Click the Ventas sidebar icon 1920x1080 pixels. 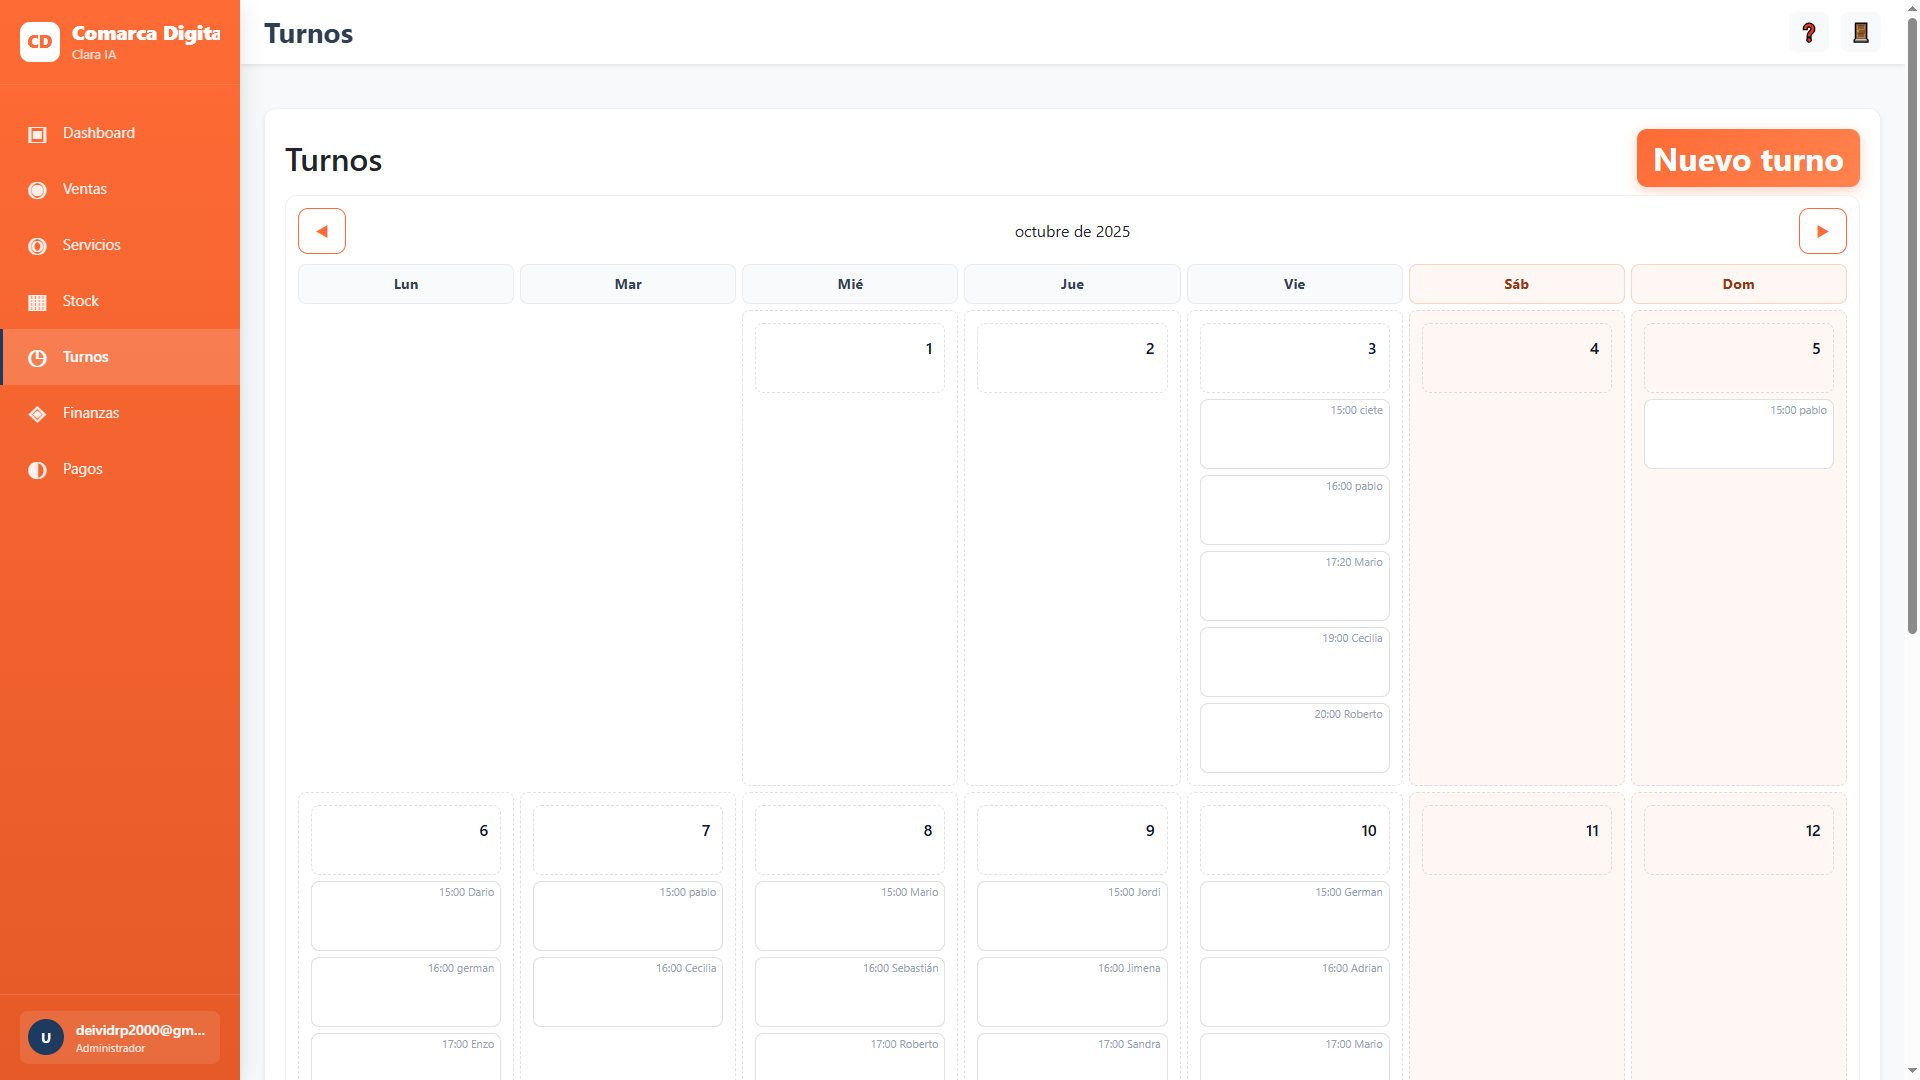coord(37,190)
